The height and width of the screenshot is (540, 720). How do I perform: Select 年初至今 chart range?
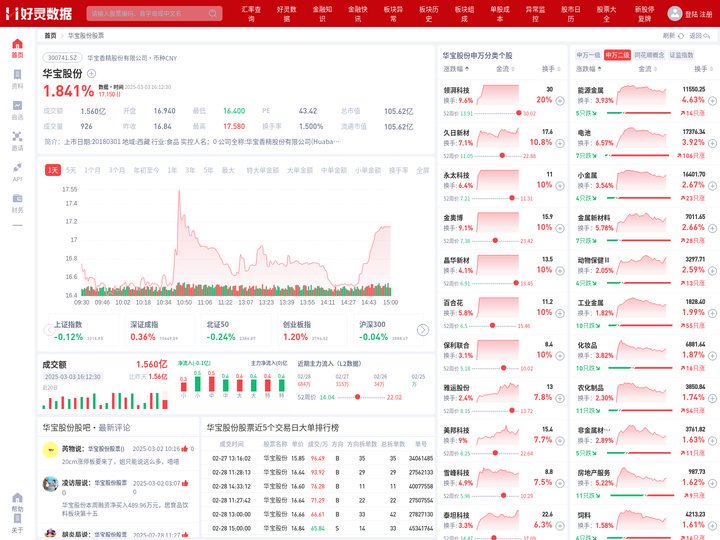click(146, 170)
